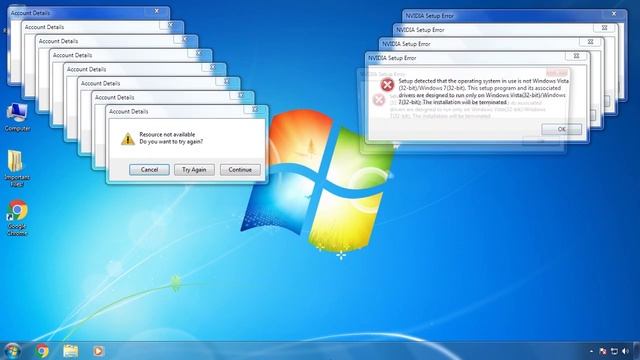Click the yellow warning triangle icon
This screenshot has height=360, width=640.
coord(128,139)
